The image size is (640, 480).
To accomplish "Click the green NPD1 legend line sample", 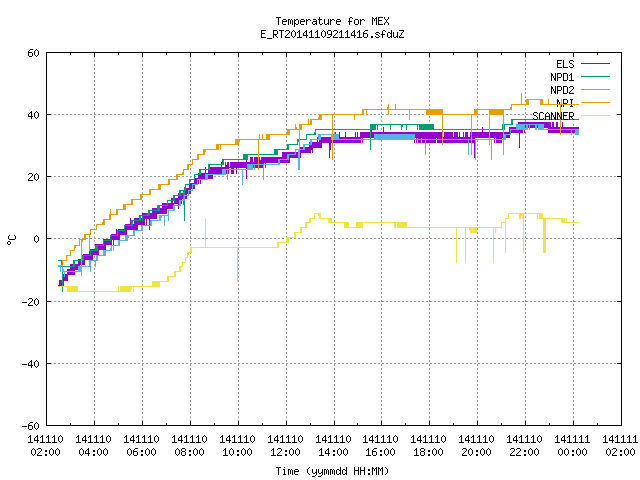I will 595,76.
